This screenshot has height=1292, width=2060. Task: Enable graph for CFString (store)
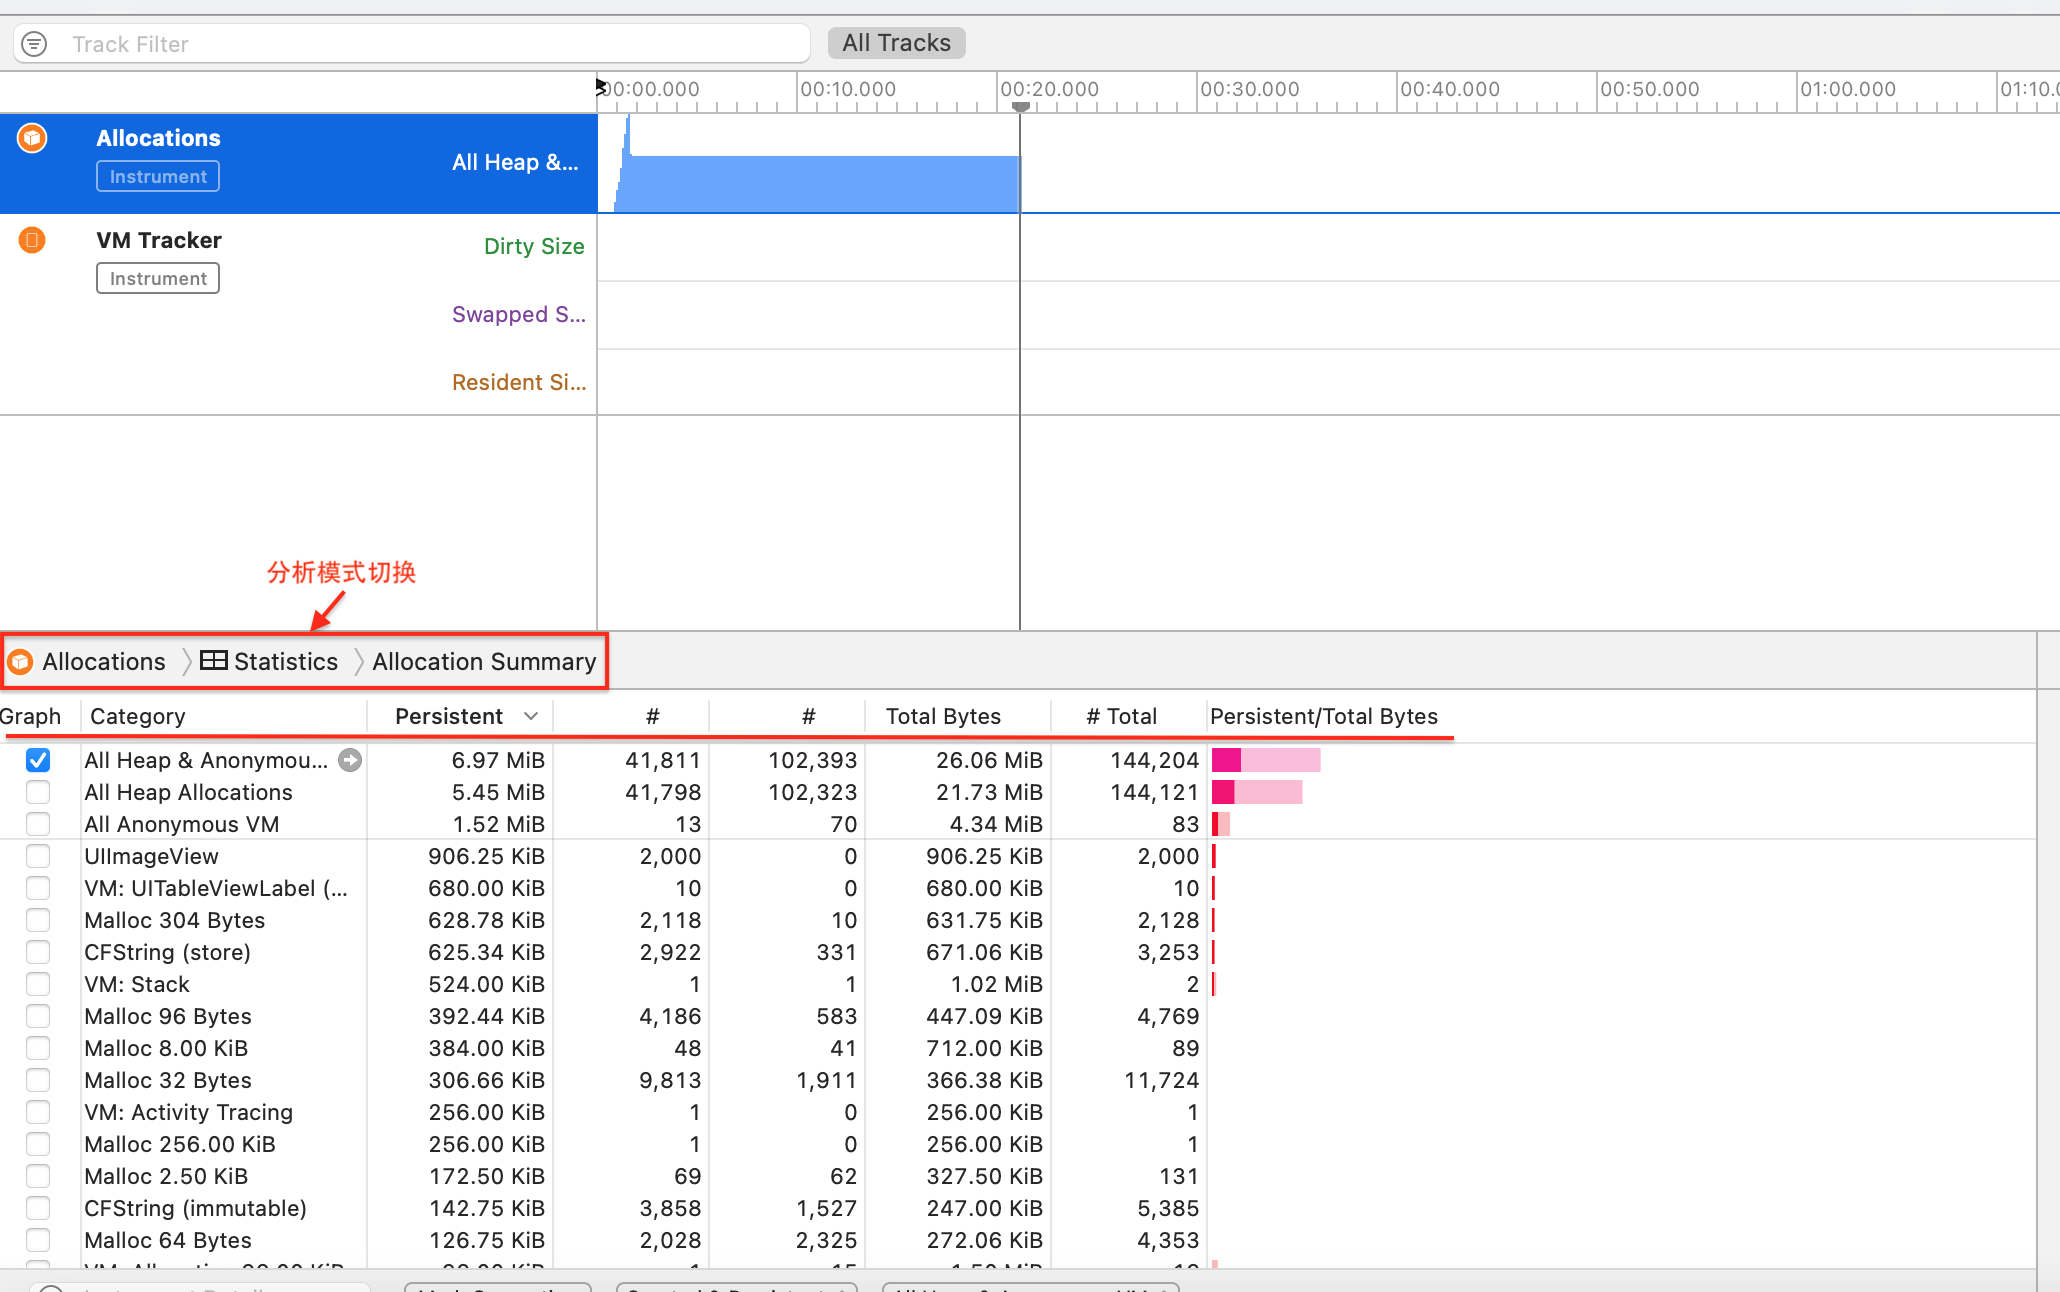coord(38,952)
